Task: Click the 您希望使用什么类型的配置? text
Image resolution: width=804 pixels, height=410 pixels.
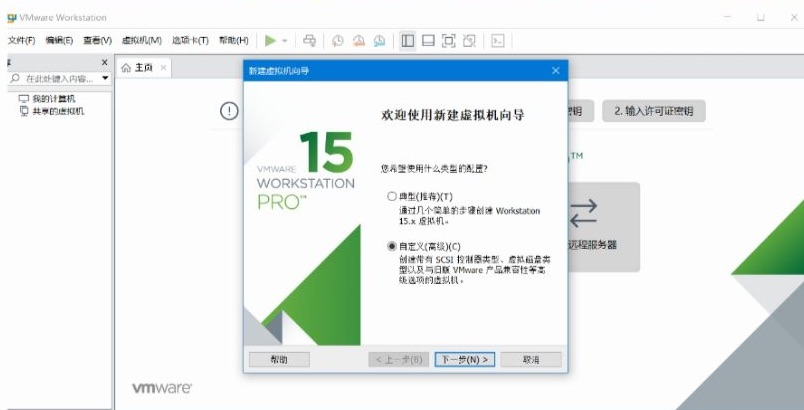Action: click(x=434, y=169)
